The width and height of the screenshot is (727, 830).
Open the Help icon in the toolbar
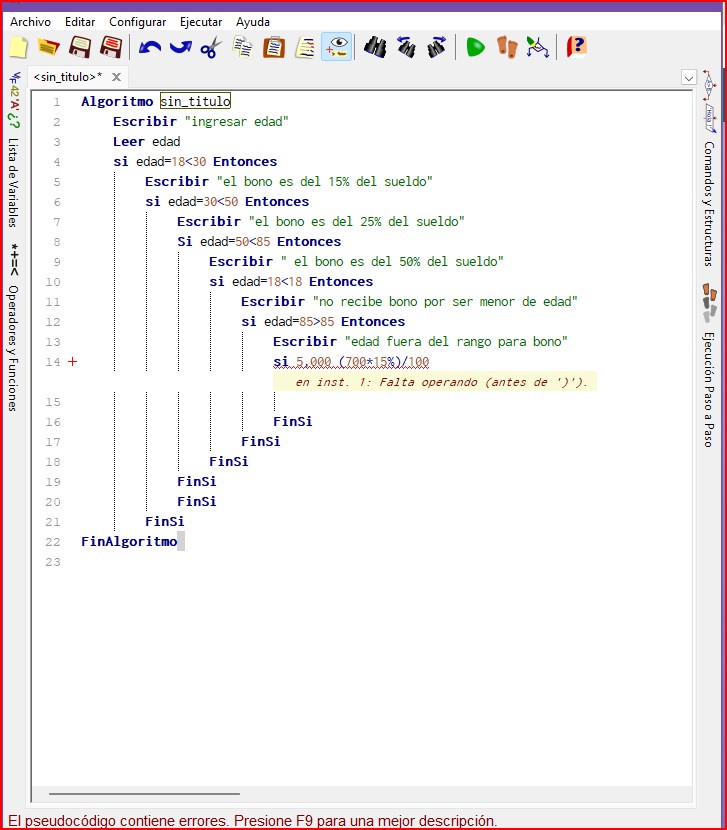576,47
